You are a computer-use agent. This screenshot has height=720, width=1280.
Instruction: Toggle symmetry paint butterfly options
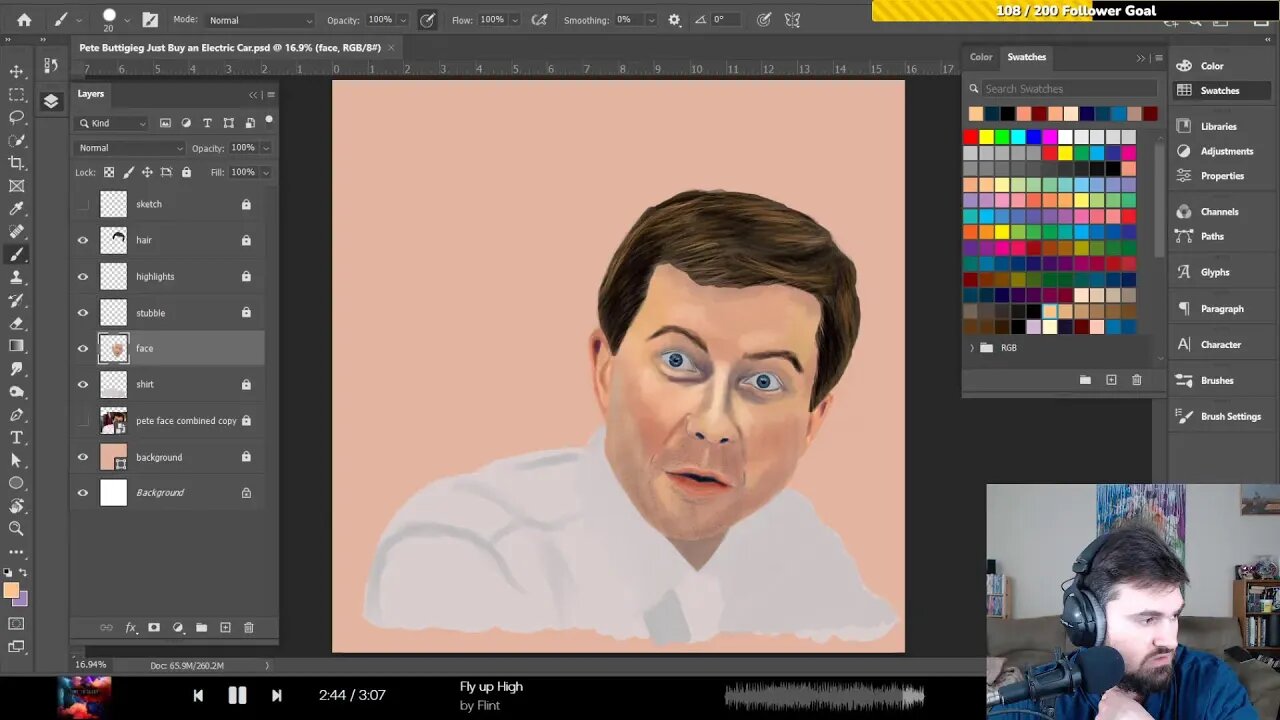[793, 19]
